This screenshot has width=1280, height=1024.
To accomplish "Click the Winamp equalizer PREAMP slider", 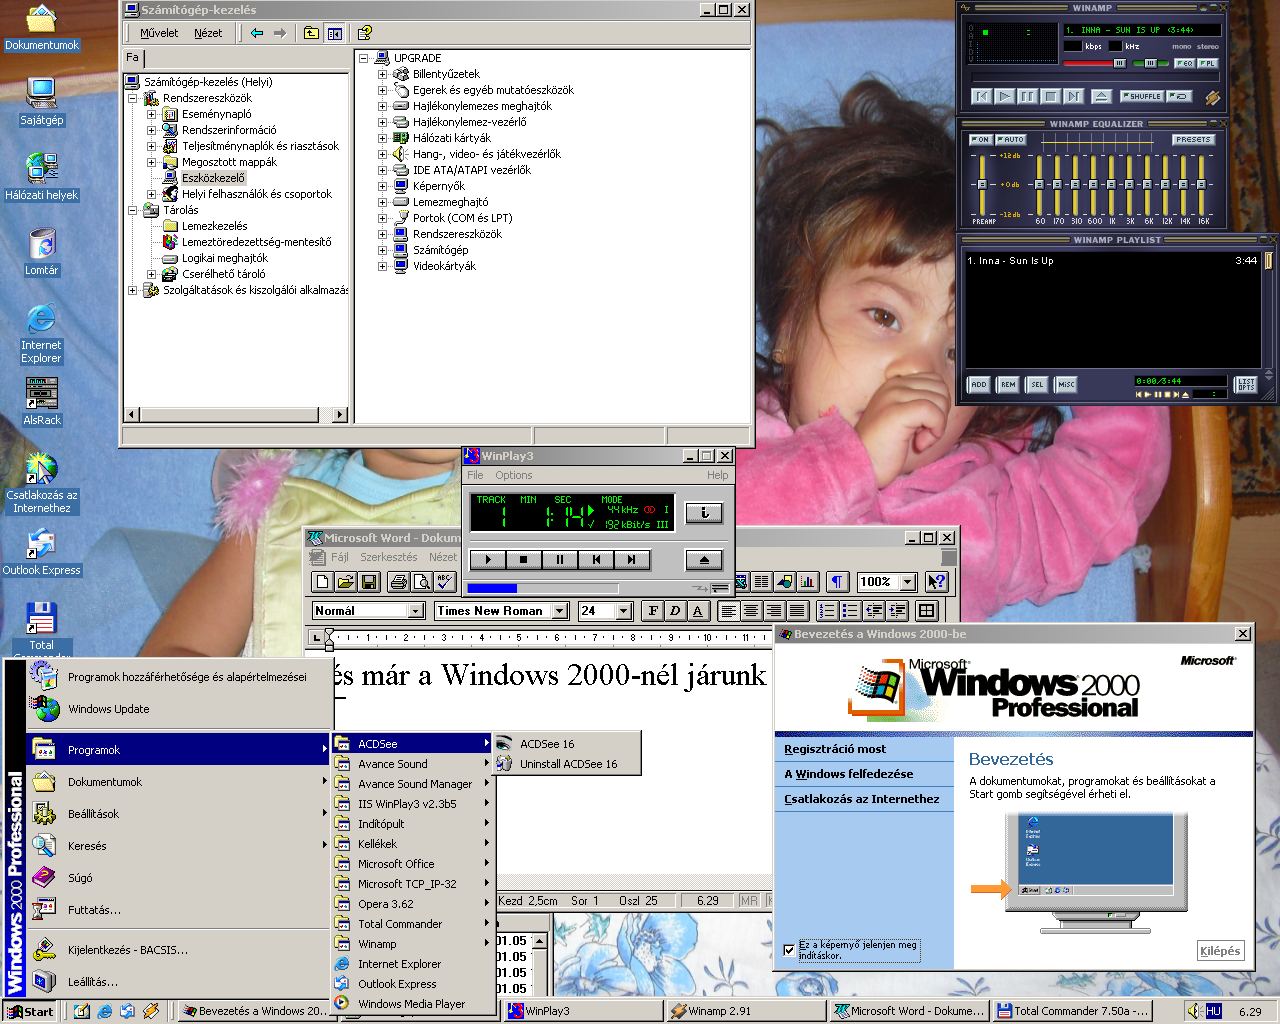I will click(982, 185).
